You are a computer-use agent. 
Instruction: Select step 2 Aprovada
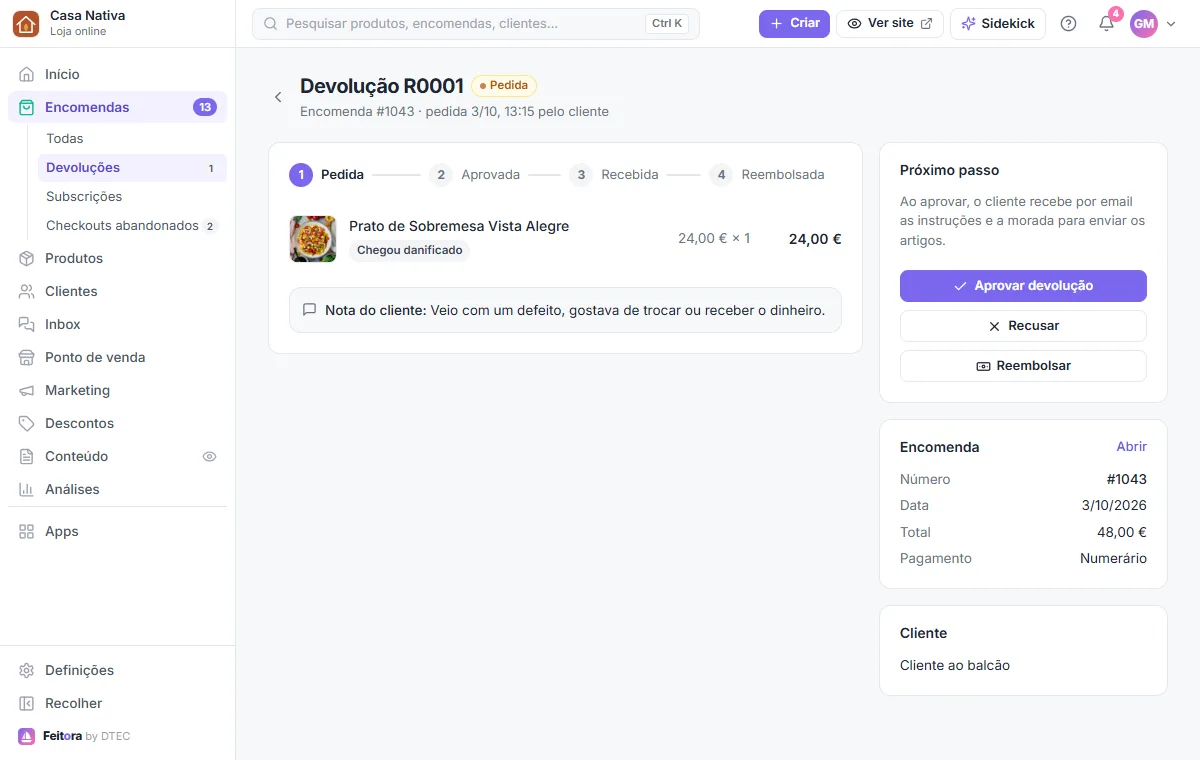pos(474,175)
